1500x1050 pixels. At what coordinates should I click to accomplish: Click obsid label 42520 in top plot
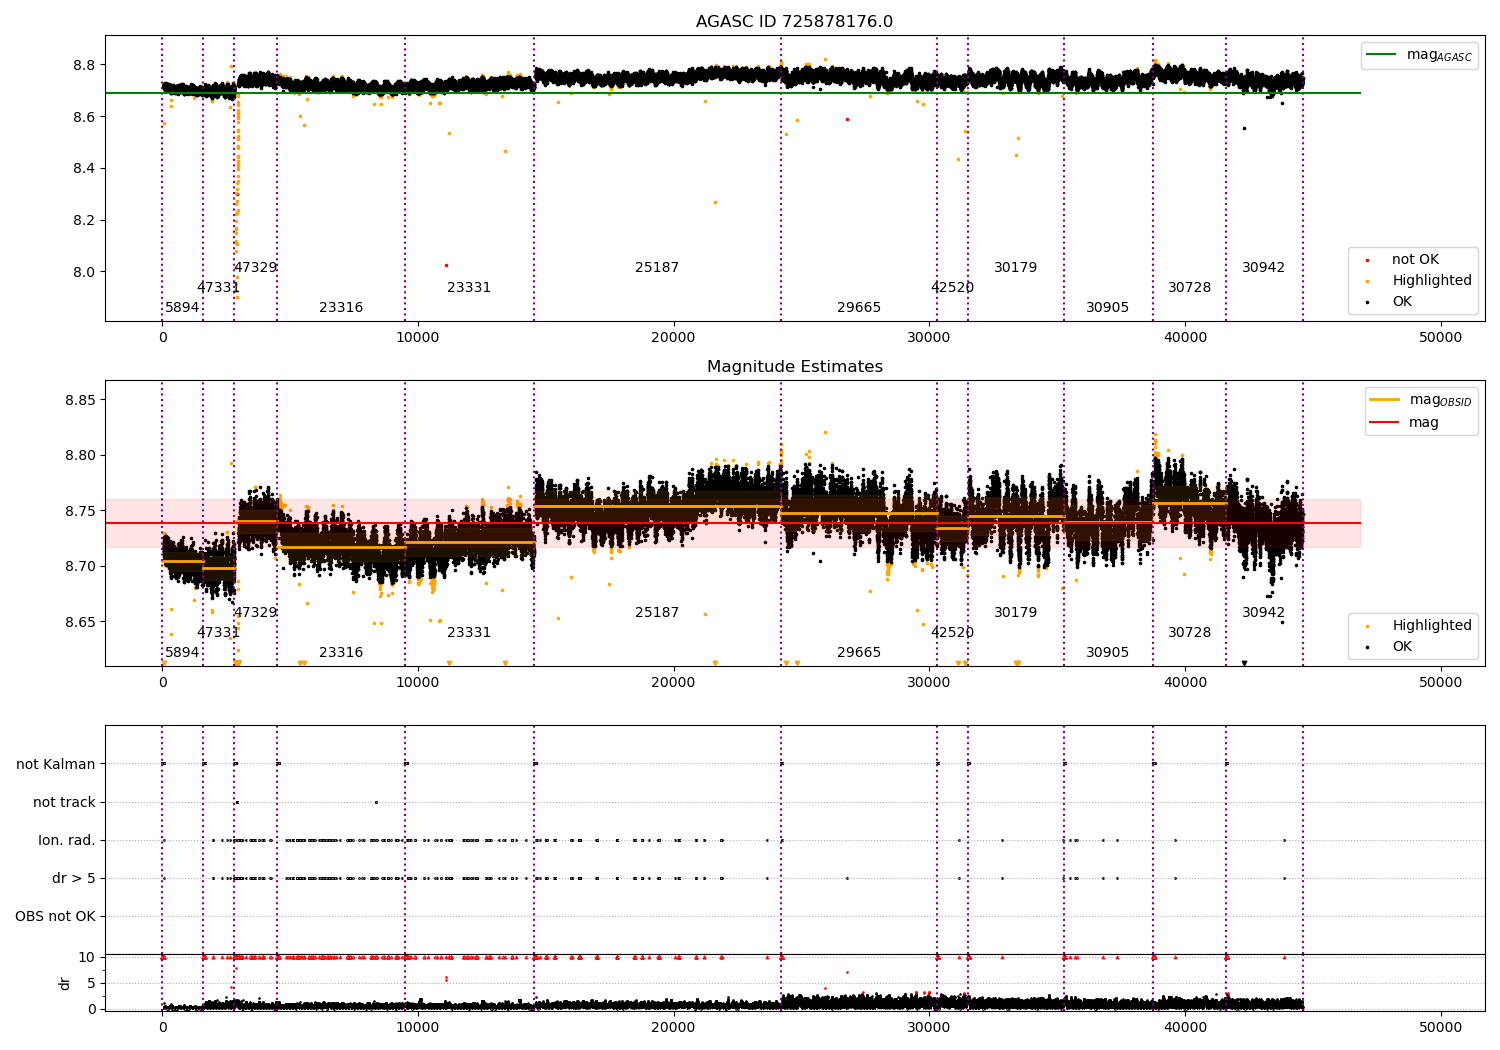[x=952, y=288]
